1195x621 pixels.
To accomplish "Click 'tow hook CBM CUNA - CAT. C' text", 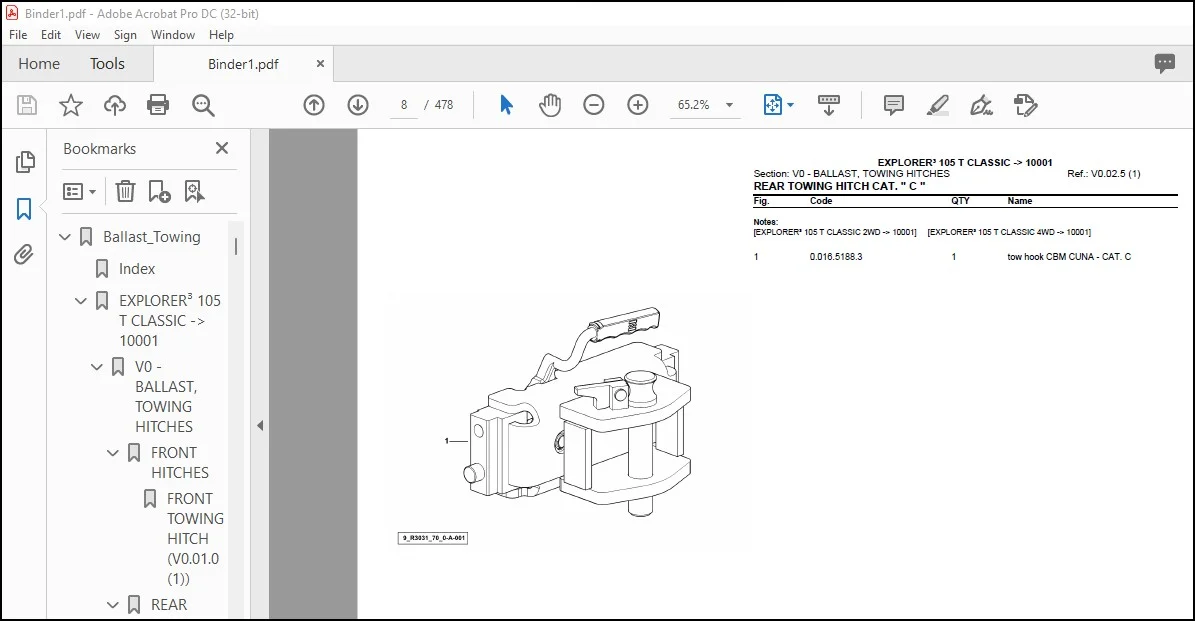I will point(1069,257).
